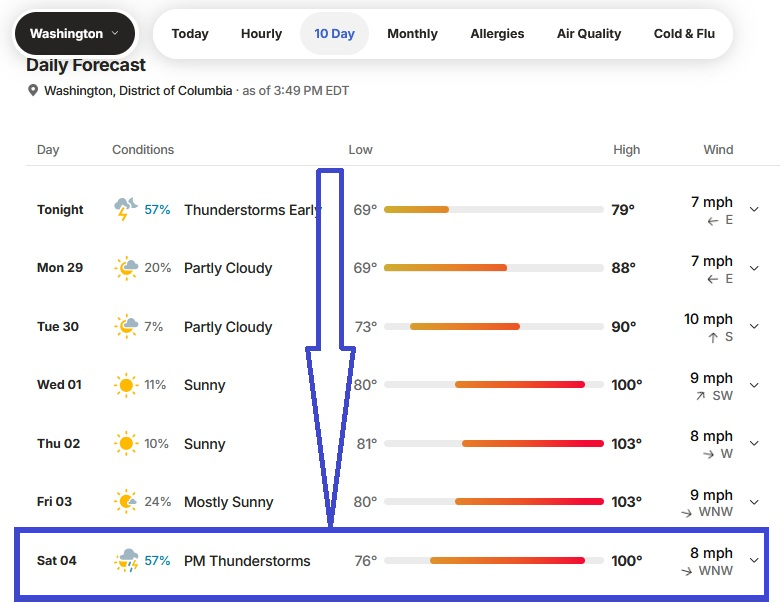This screenshot has width=784, height=612.
Task: Click the Tonight east wind arrow
Action: (713, 220)
